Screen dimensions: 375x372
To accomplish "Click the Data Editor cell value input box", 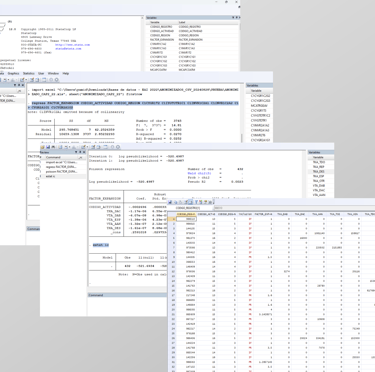I will (293, 208).
